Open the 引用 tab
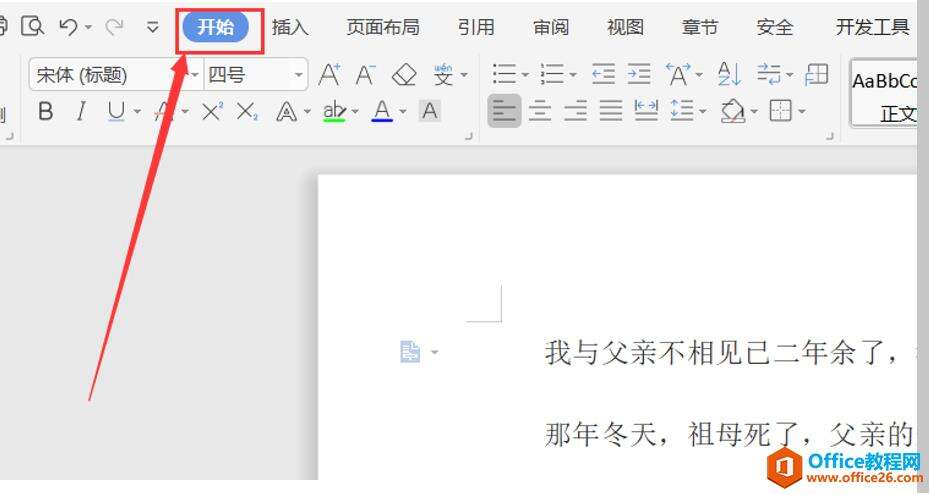The height and width of the screenshot is (495, 930). click(x=476, y=27)
